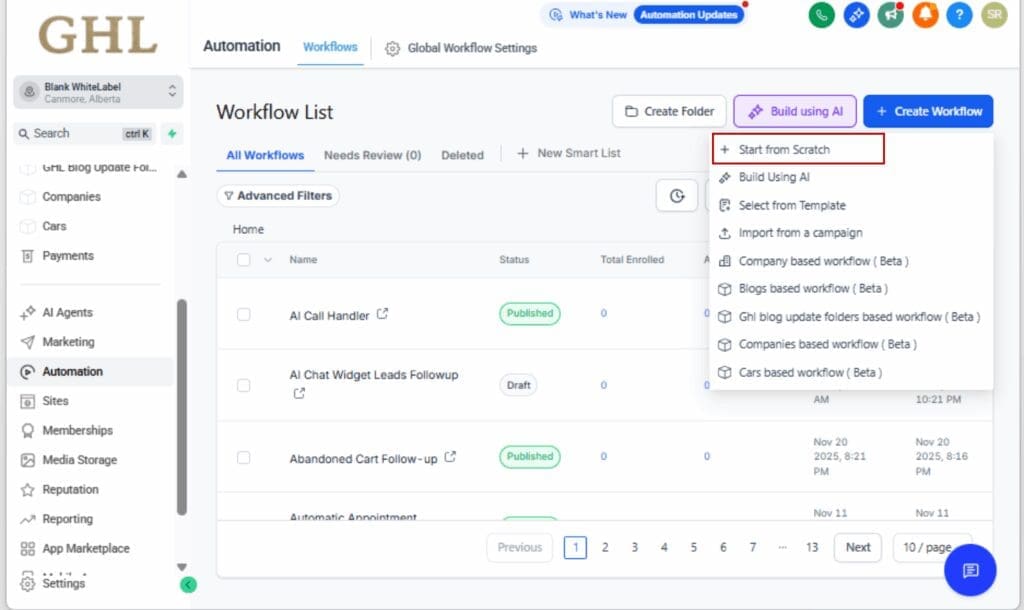Go to Next page of workflows

(x=857, y=547)
